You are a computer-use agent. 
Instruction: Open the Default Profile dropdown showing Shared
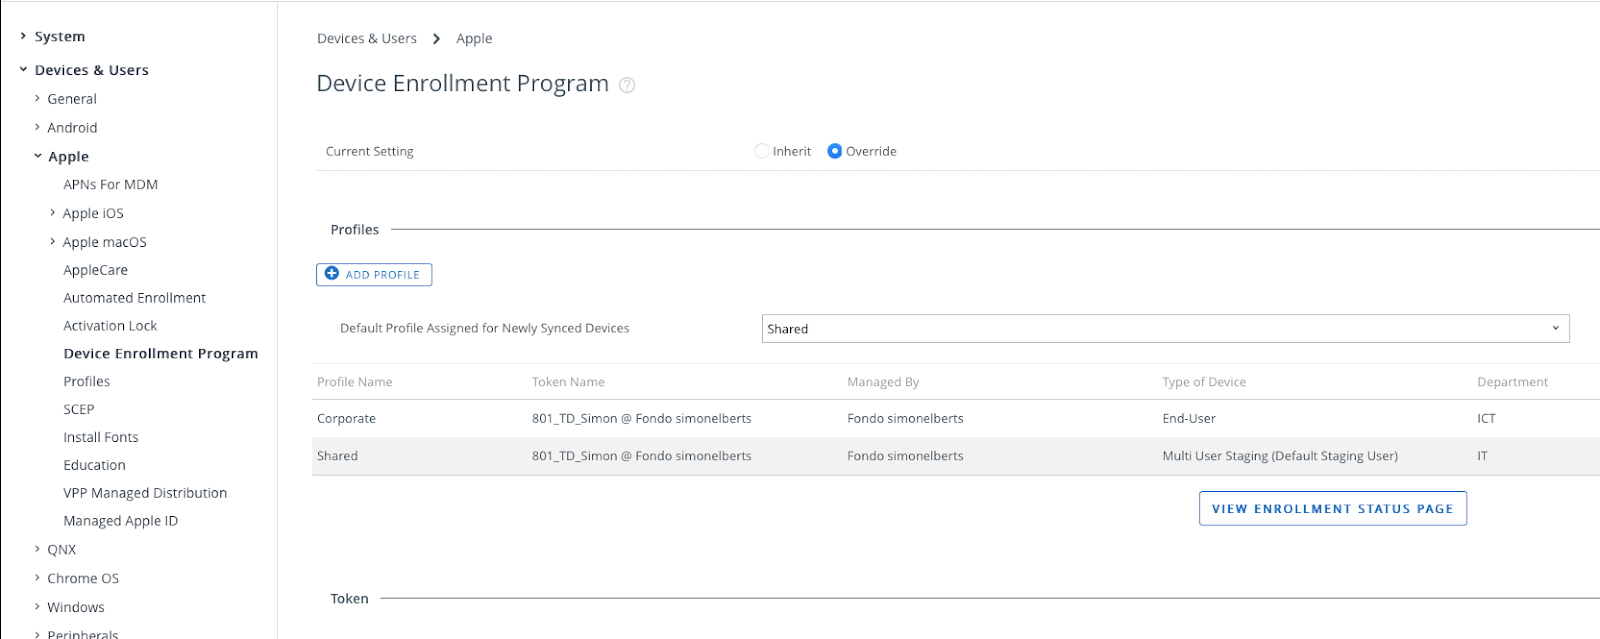pyautogui.click(x=1165, y=329)
